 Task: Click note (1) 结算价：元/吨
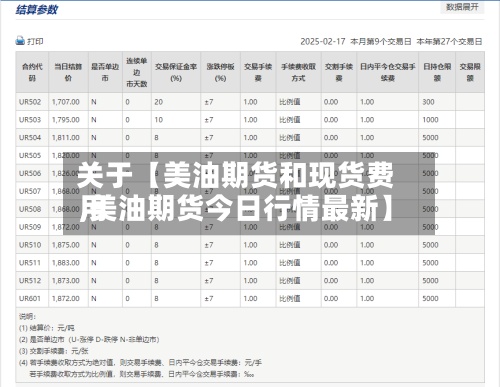(x=47, y=328)
